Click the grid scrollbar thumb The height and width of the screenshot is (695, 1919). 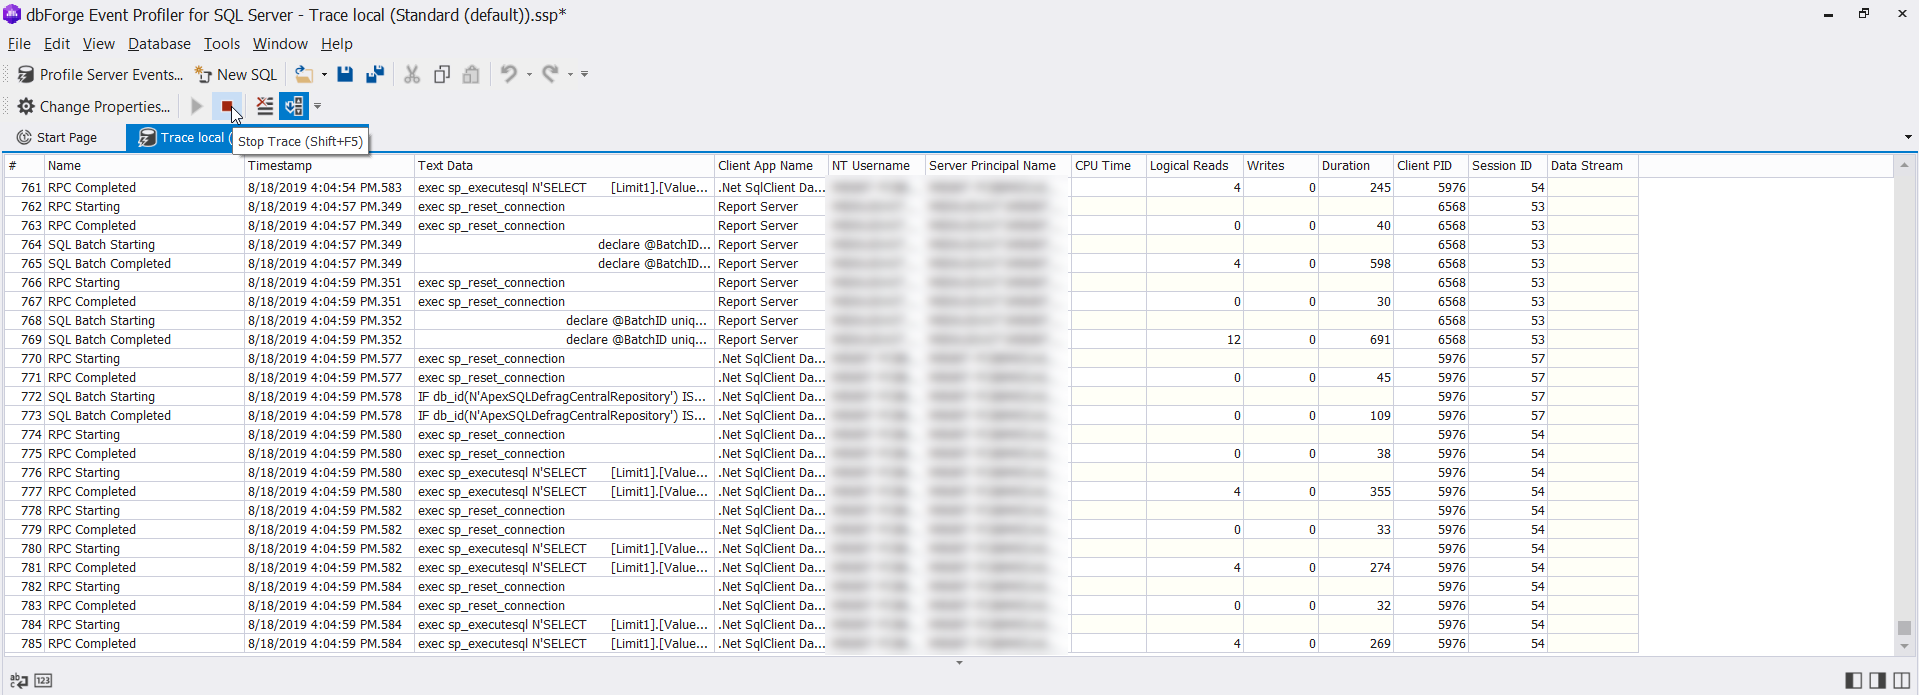click(x=1904, y=628)
